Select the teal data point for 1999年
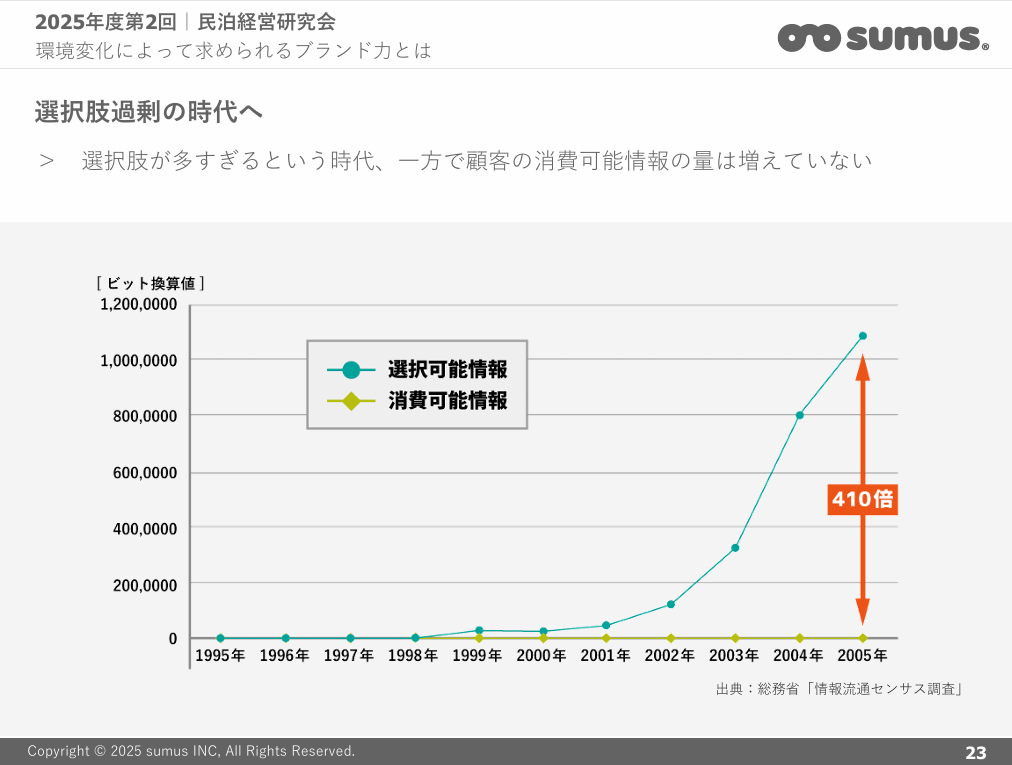The image size is (1012, 765). [479, 630]
